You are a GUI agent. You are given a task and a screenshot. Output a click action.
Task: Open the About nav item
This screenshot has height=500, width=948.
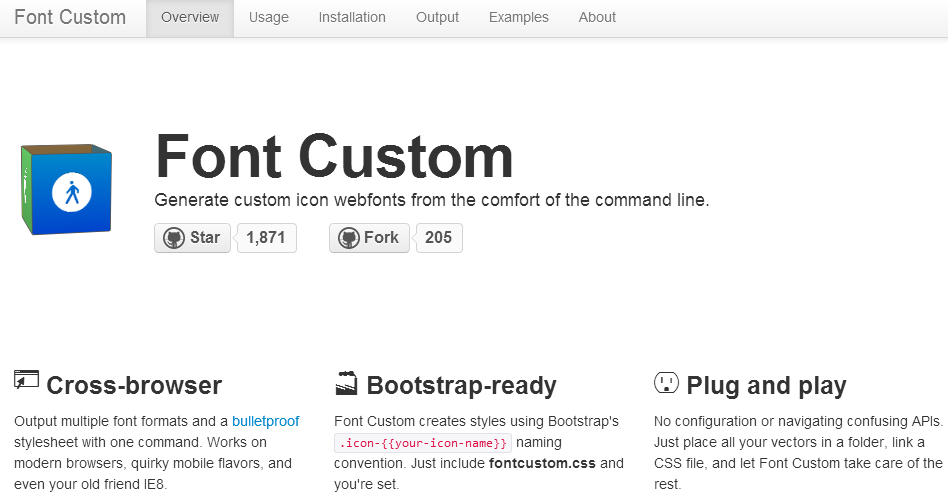[x=597, y=18]
